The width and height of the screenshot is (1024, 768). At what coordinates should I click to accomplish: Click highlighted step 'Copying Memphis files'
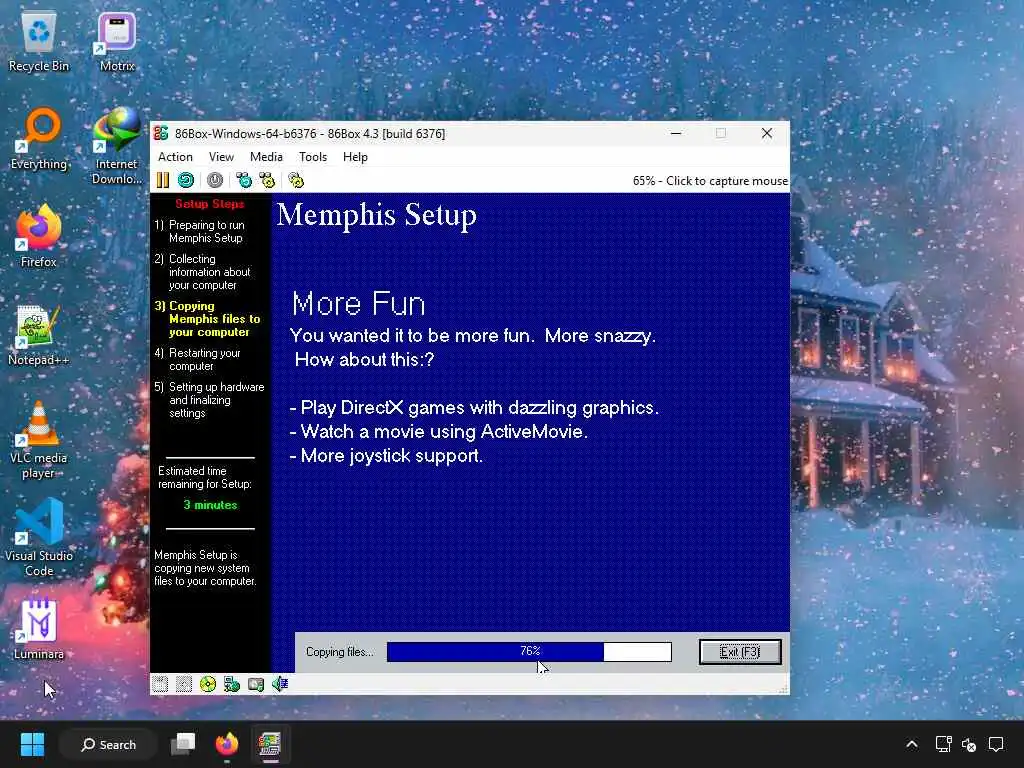click(x=208, y=319)
